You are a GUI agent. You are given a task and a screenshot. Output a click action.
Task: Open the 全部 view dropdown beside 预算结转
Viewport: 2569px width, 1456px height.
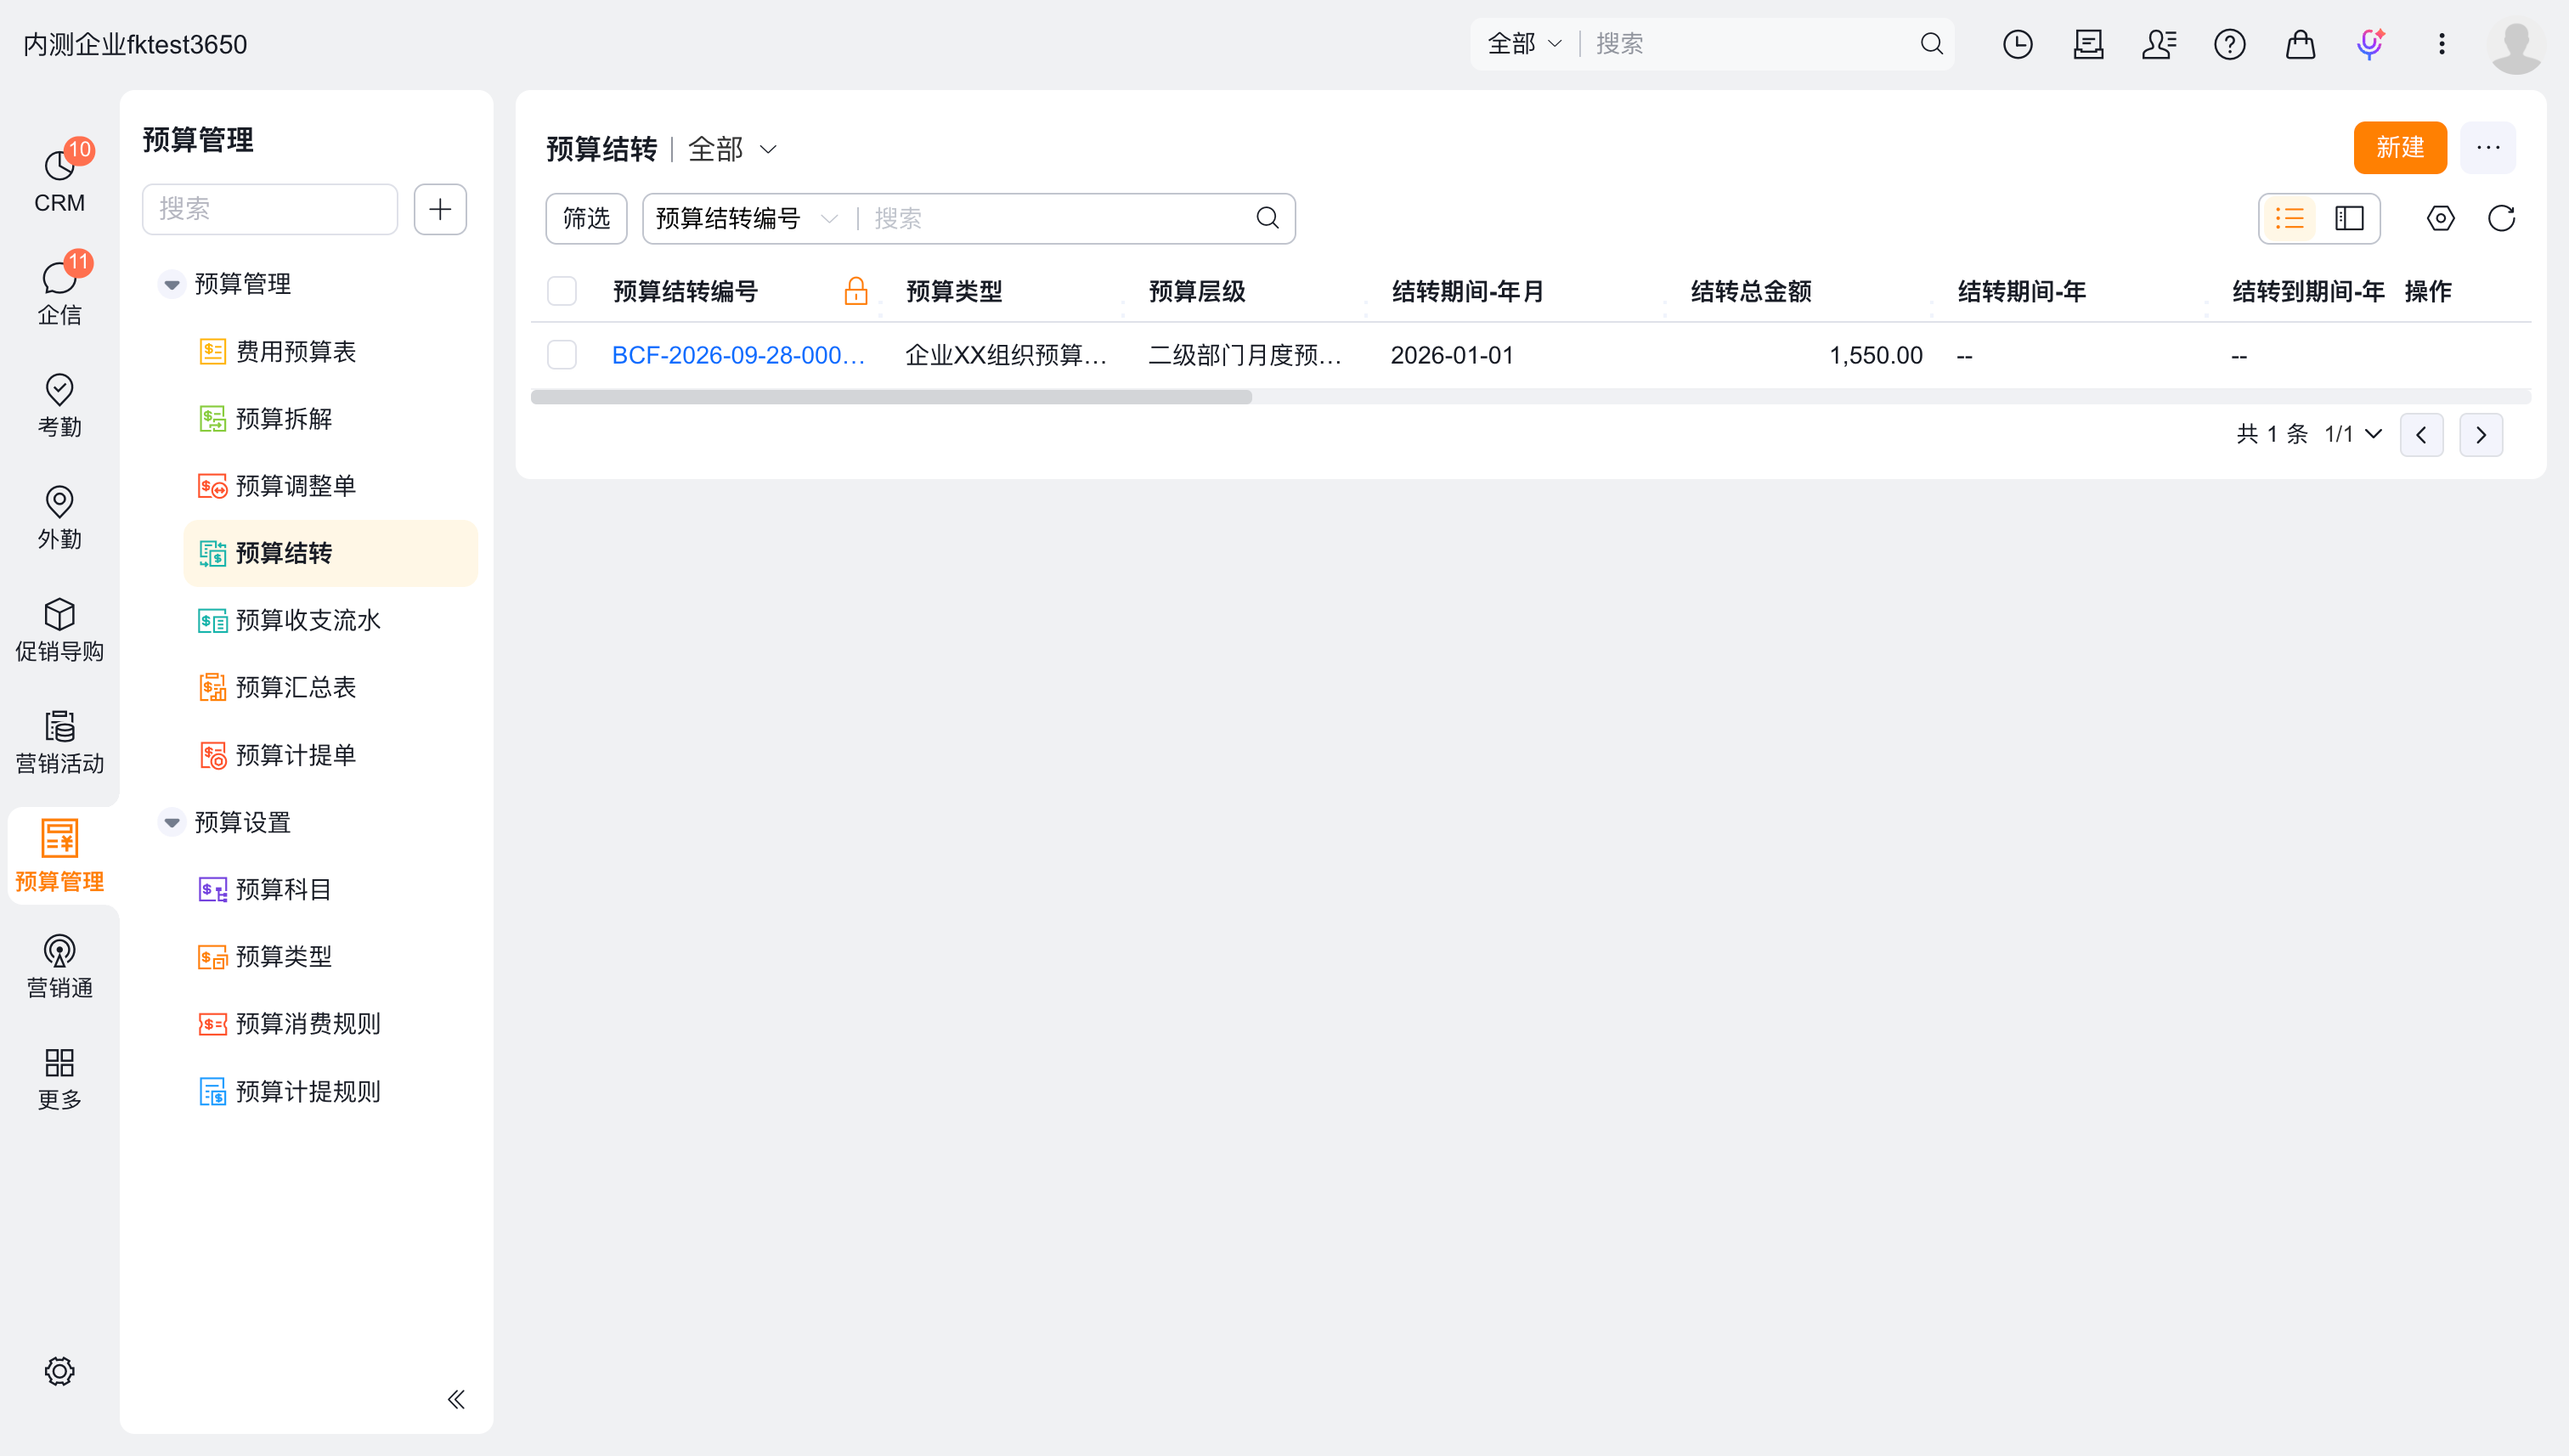point(732,149)
